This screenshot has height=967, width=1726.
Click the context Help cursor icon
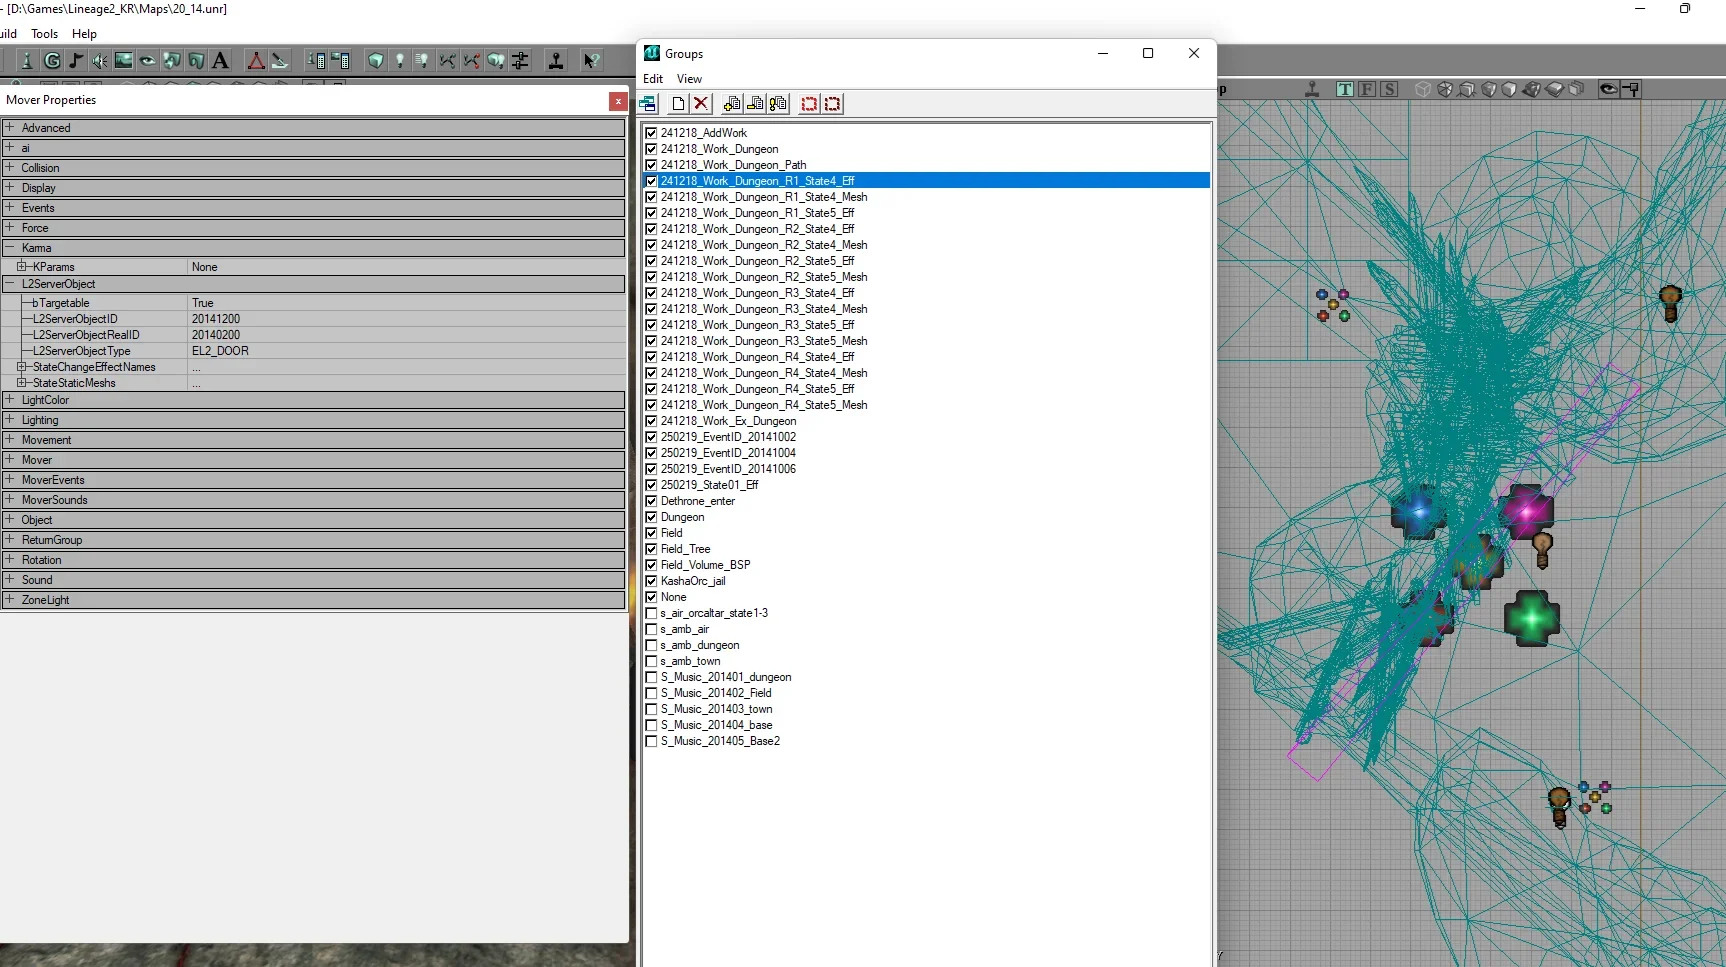592,61
